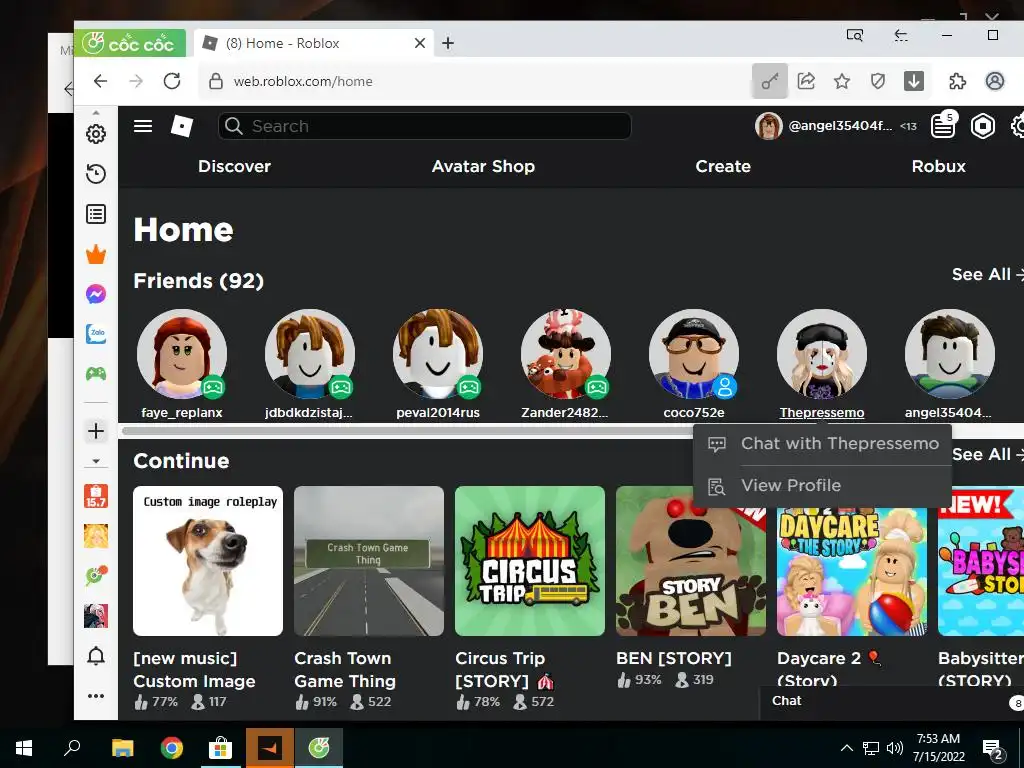The width and height of the screenshot is (1024, 768).
Task: Open coco752e friend avatar
Action: [694, 354]
